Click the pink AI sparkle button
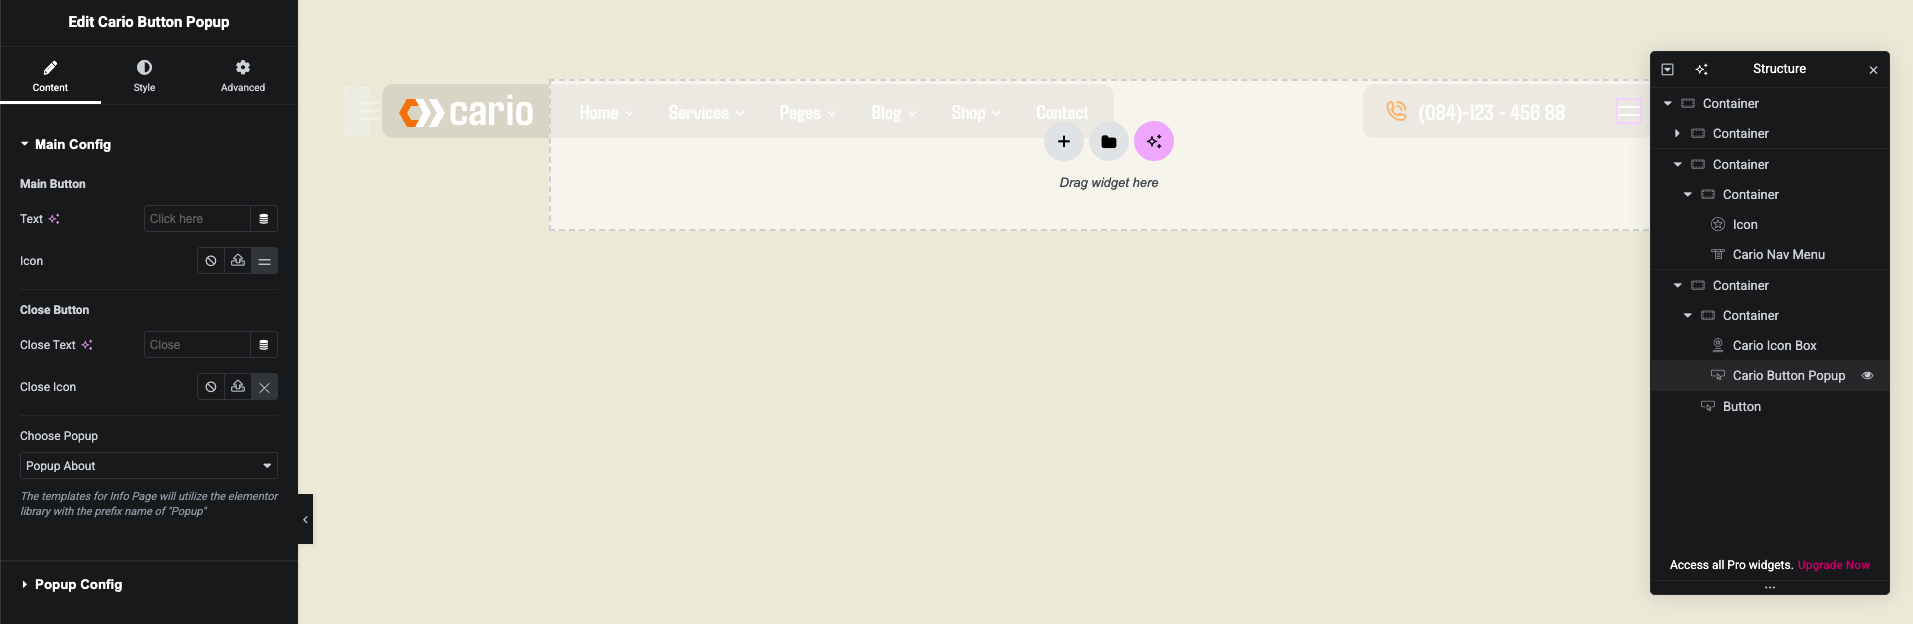This screenshot has height=624, width=1913. click(x=1153, y=142)
